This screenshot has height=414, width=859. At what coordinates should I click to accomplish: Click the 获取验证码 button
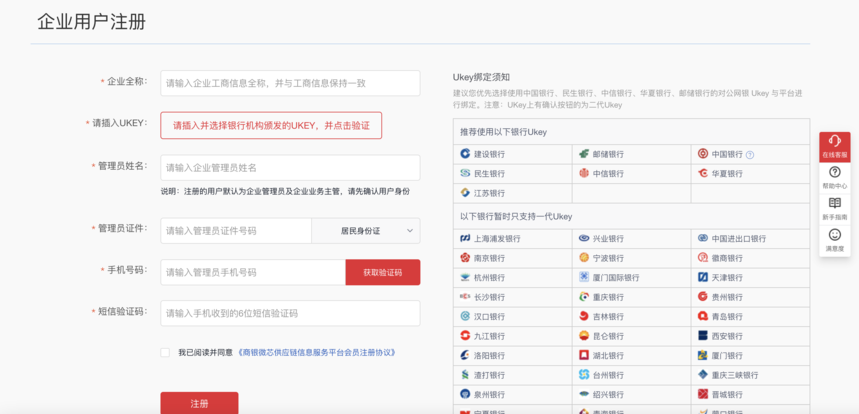point(382,272)
